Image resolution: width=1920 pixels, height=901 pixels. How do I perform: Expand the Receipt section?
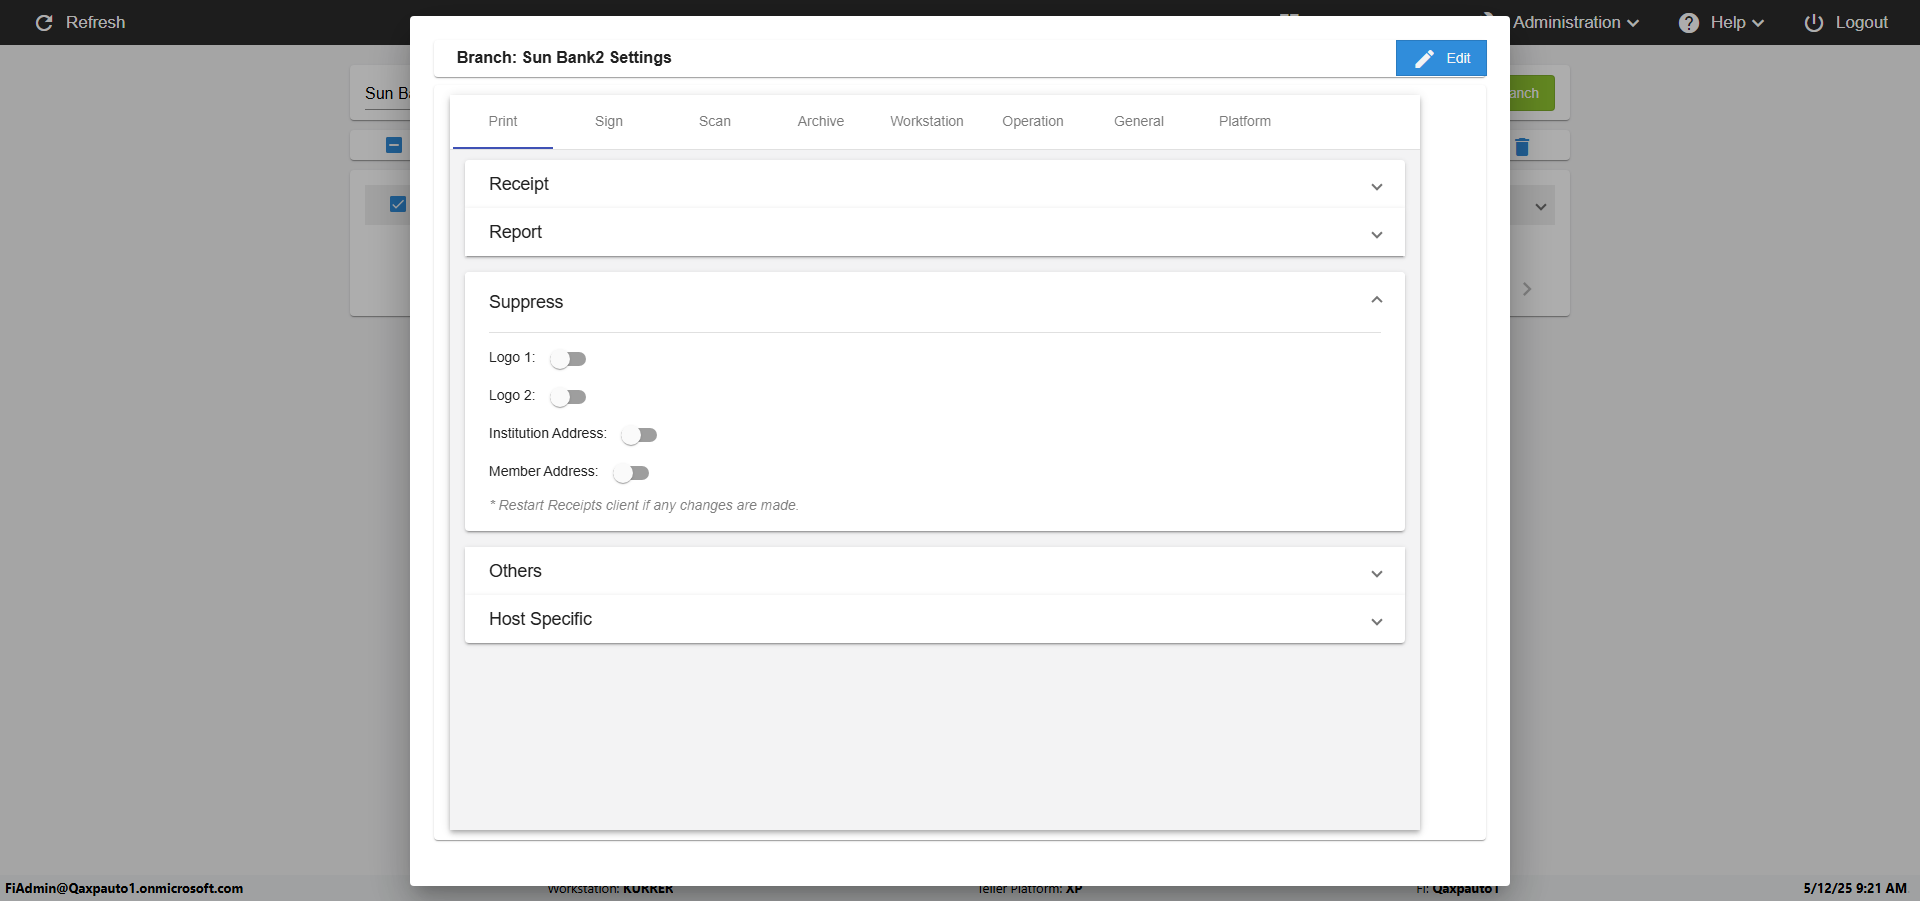[1376, 186]
